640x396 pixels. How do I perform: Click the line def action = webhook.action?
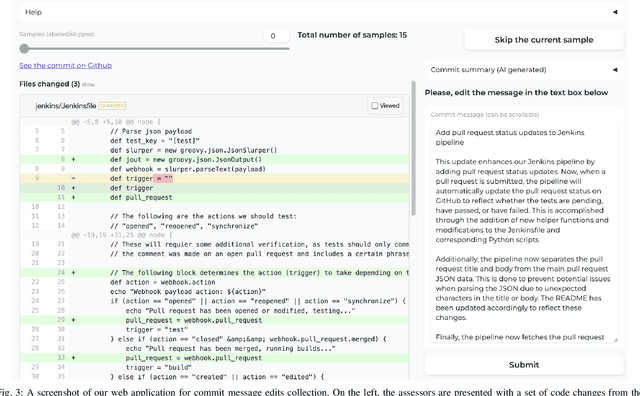tap(162, 282)
